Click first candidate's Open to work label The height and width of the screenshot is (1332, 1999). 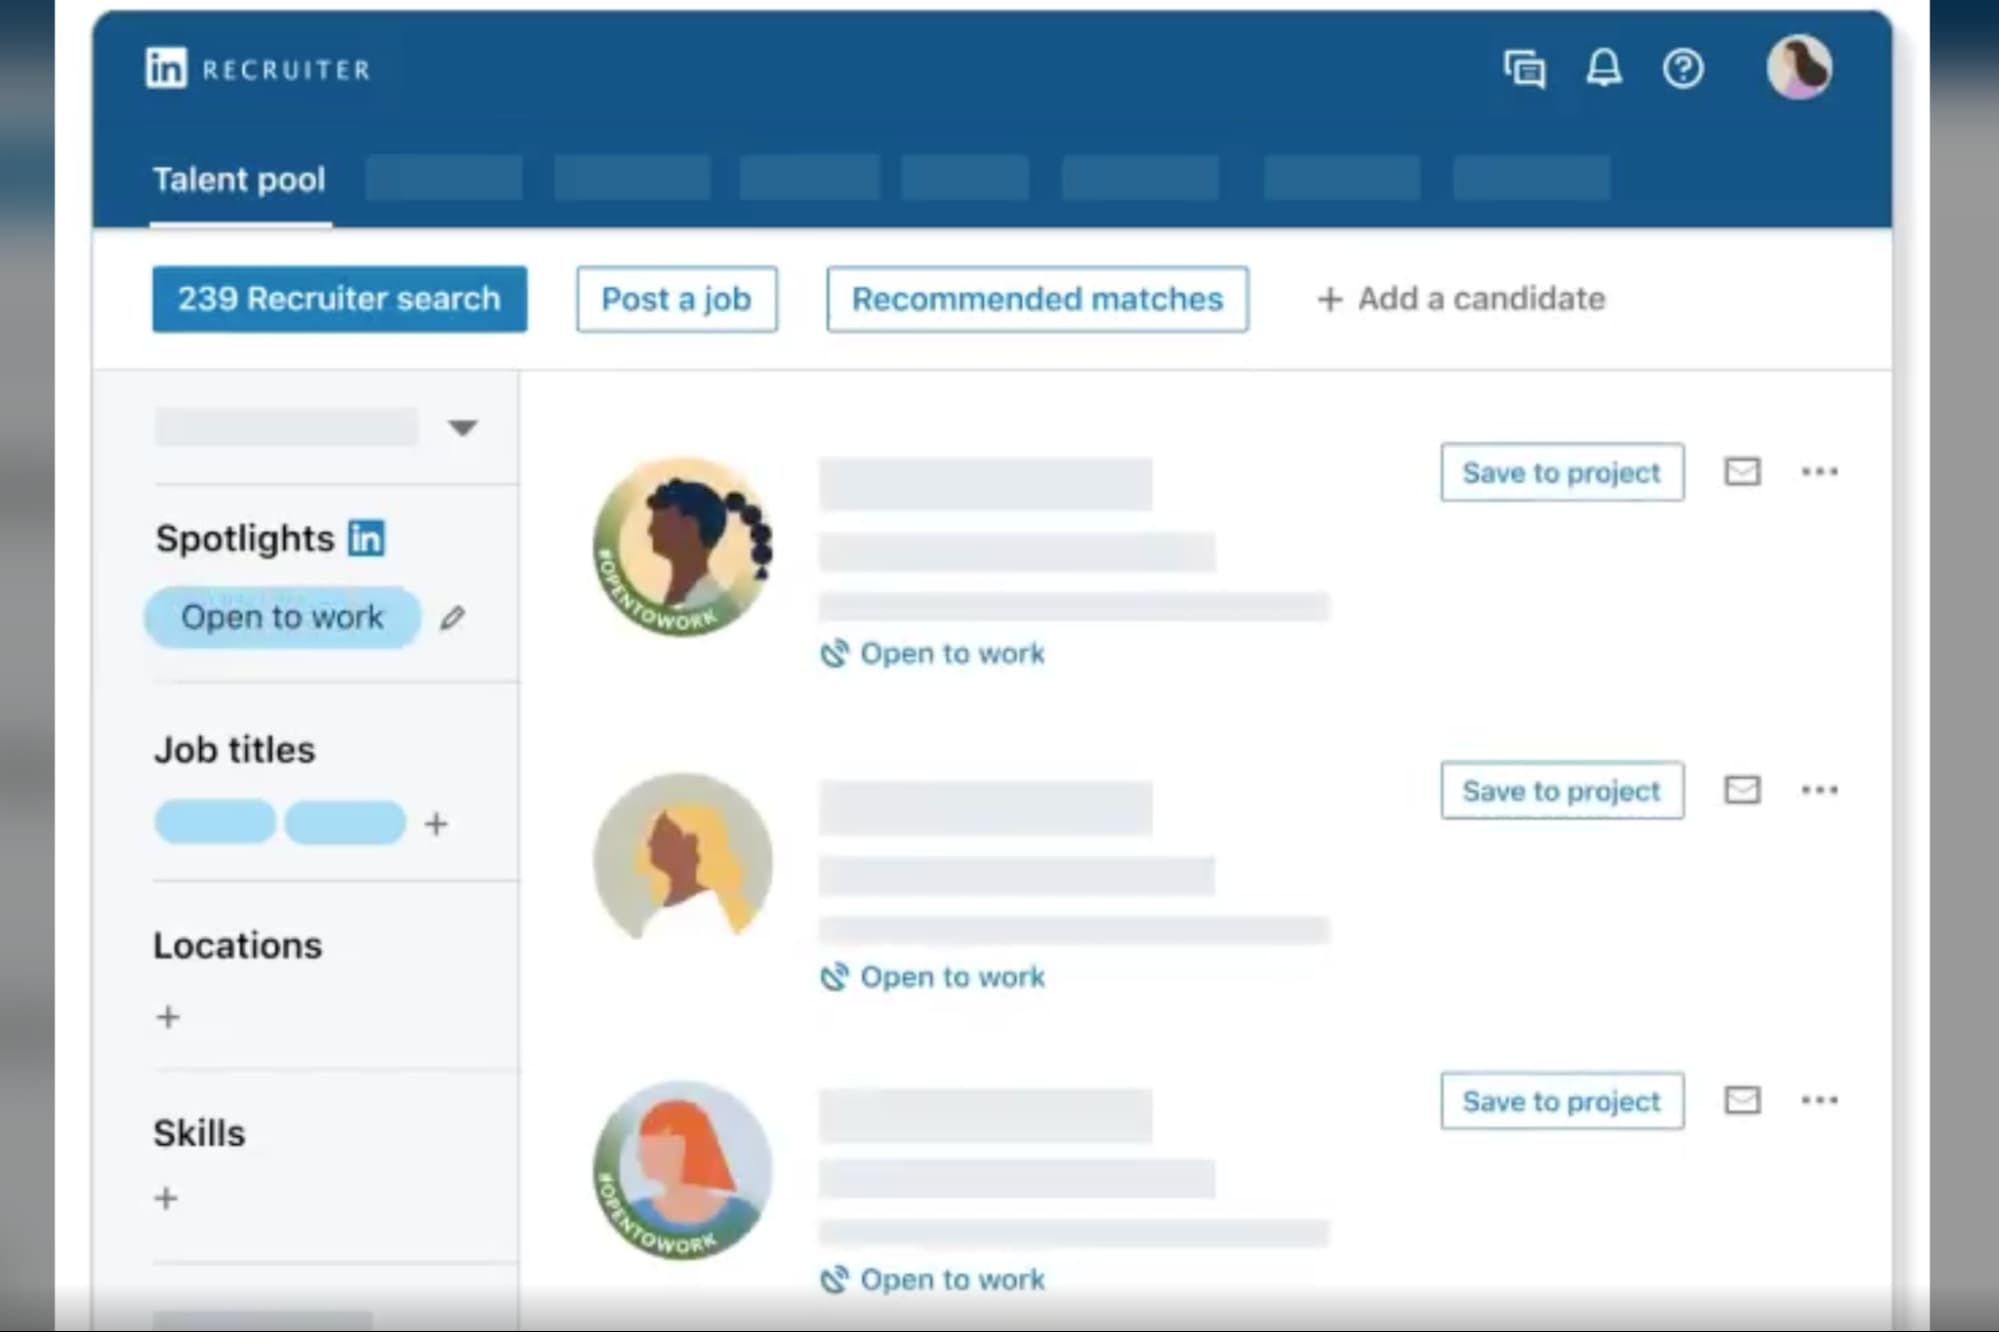pos(933,653)
